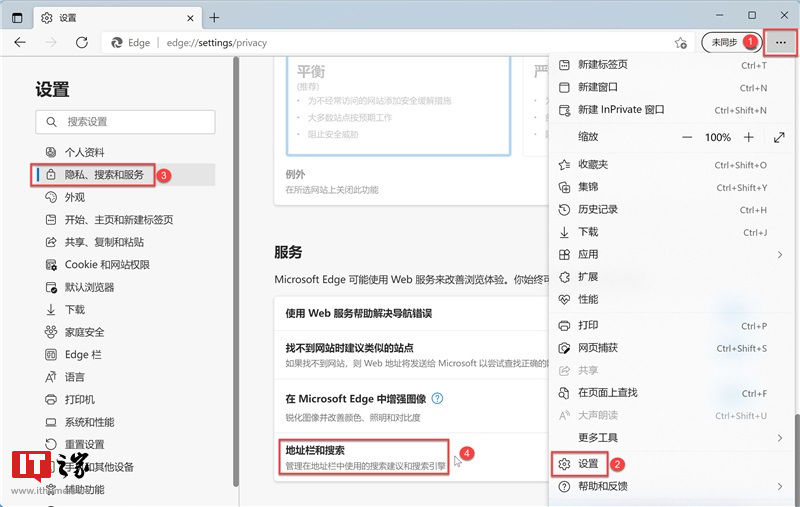Open 家庭安全 section
800x507 pixels.
126,332
